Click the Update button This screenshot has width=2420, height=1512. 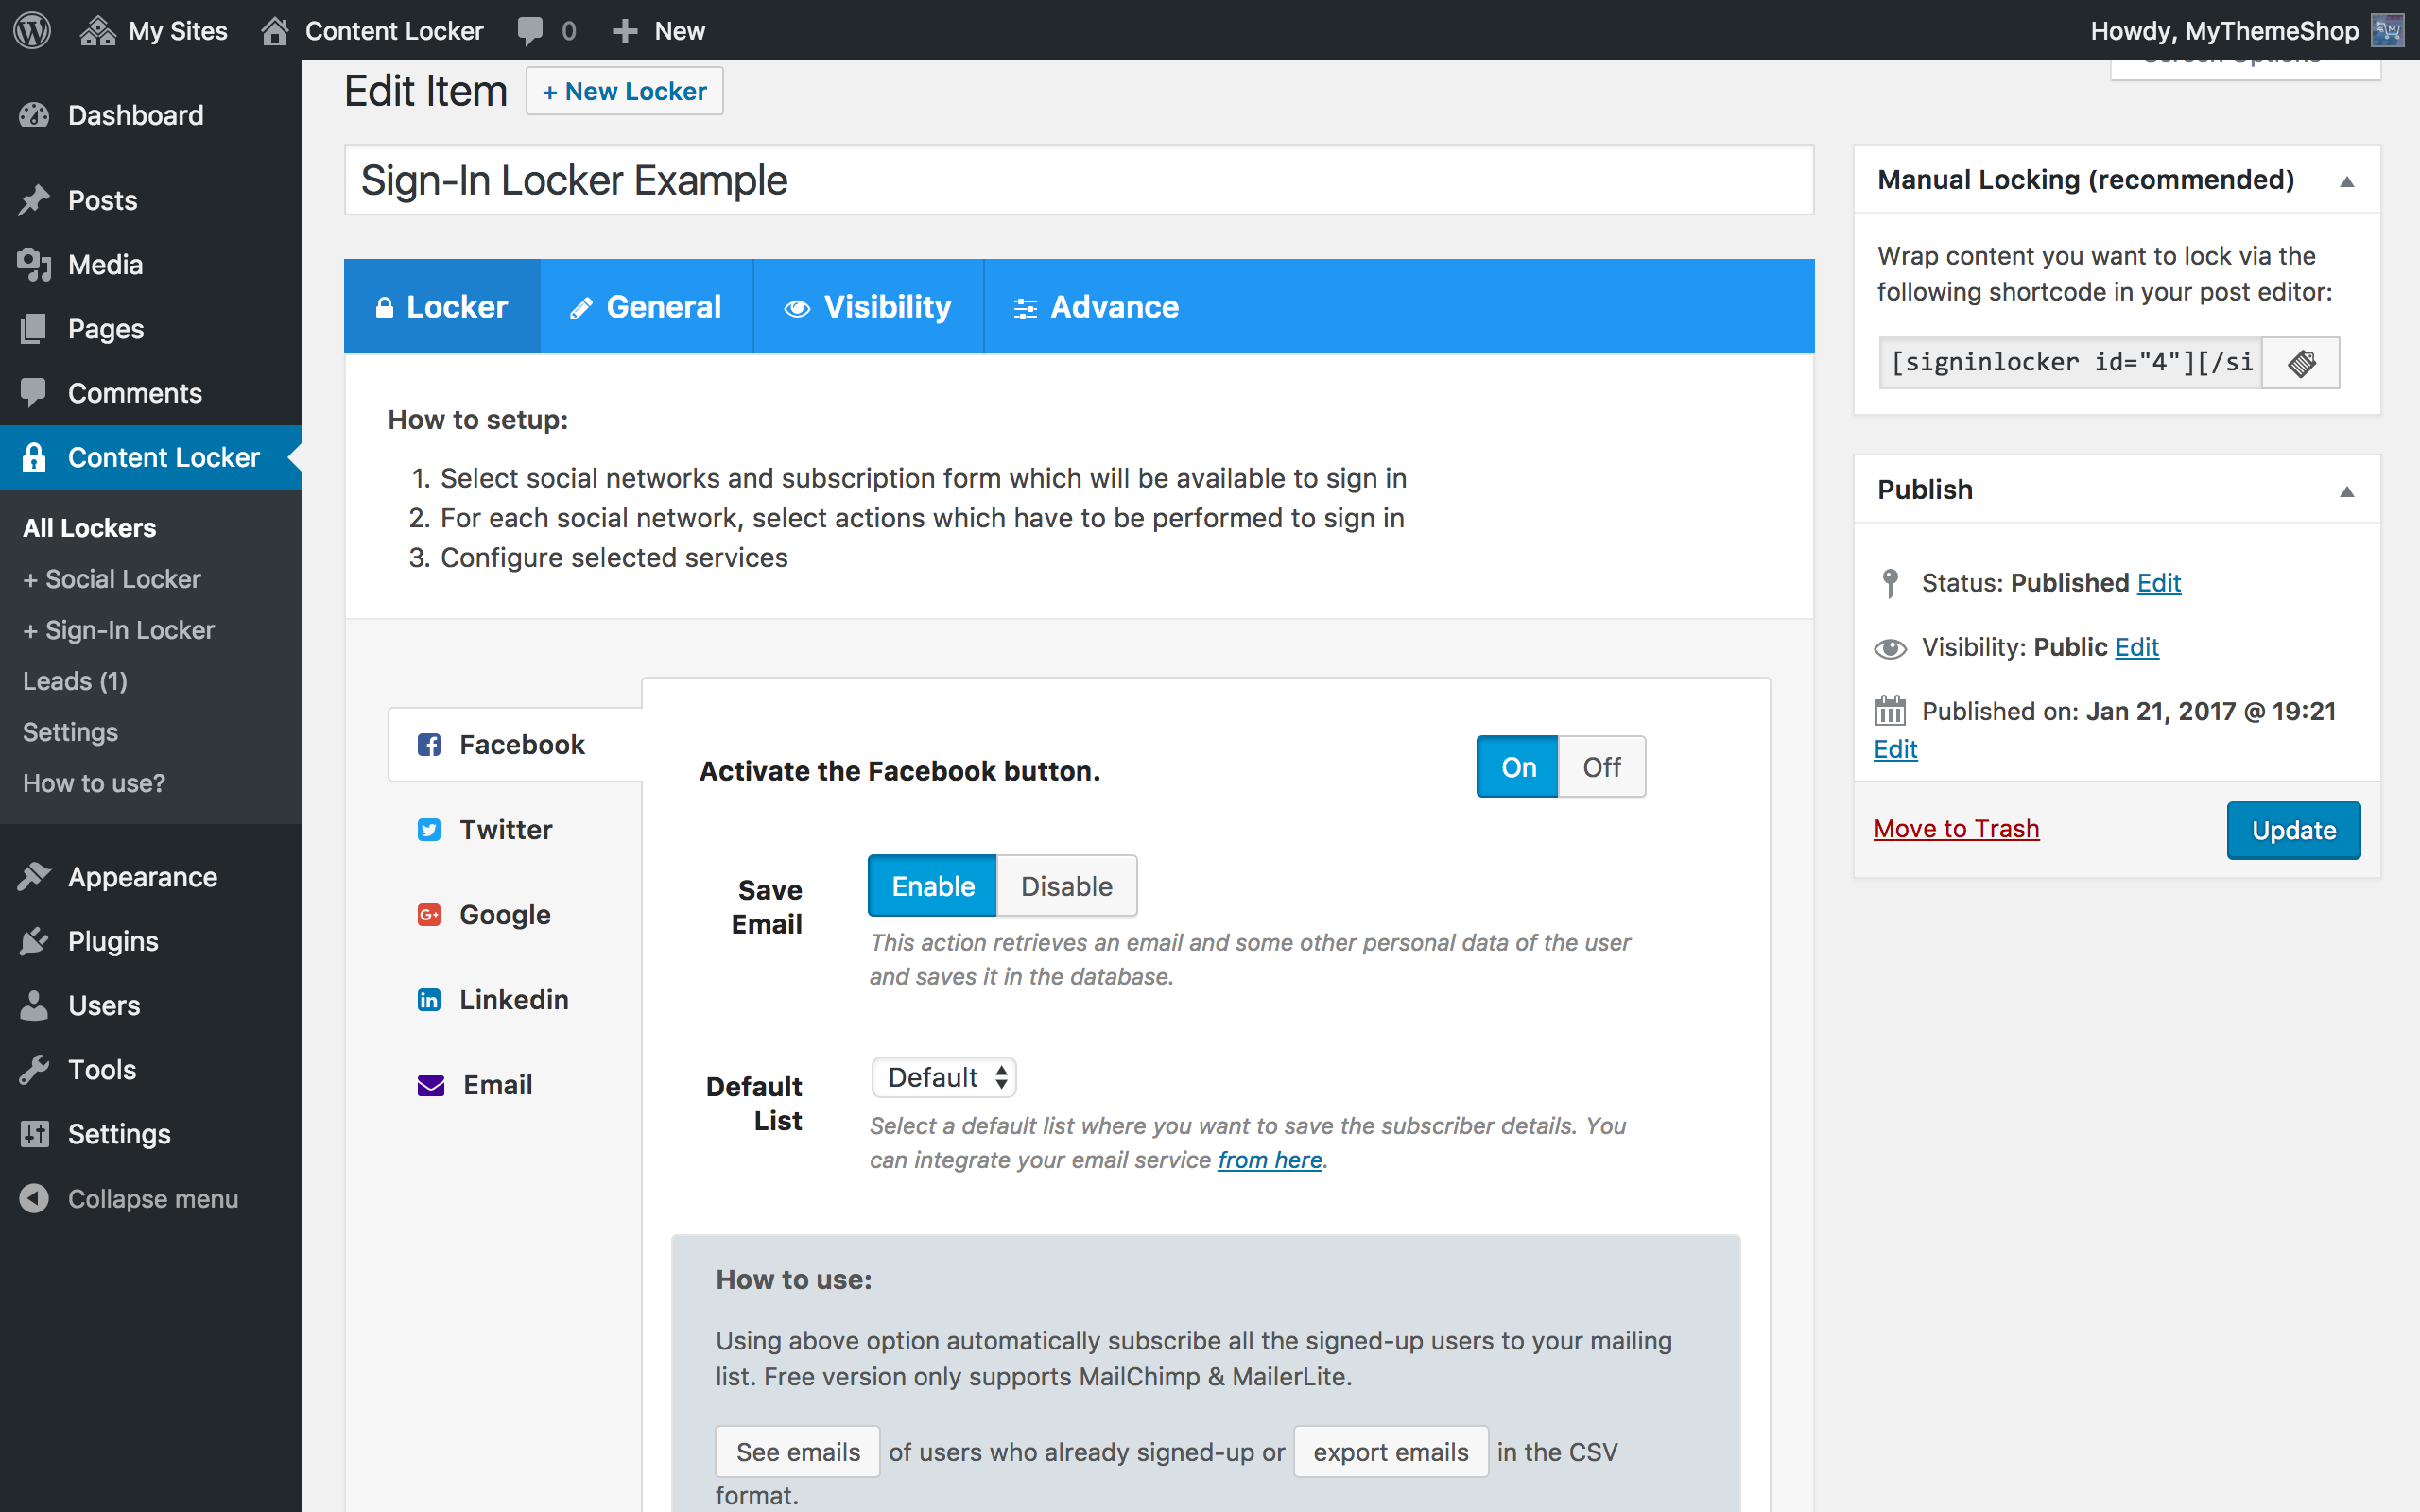pos(2293,830)
